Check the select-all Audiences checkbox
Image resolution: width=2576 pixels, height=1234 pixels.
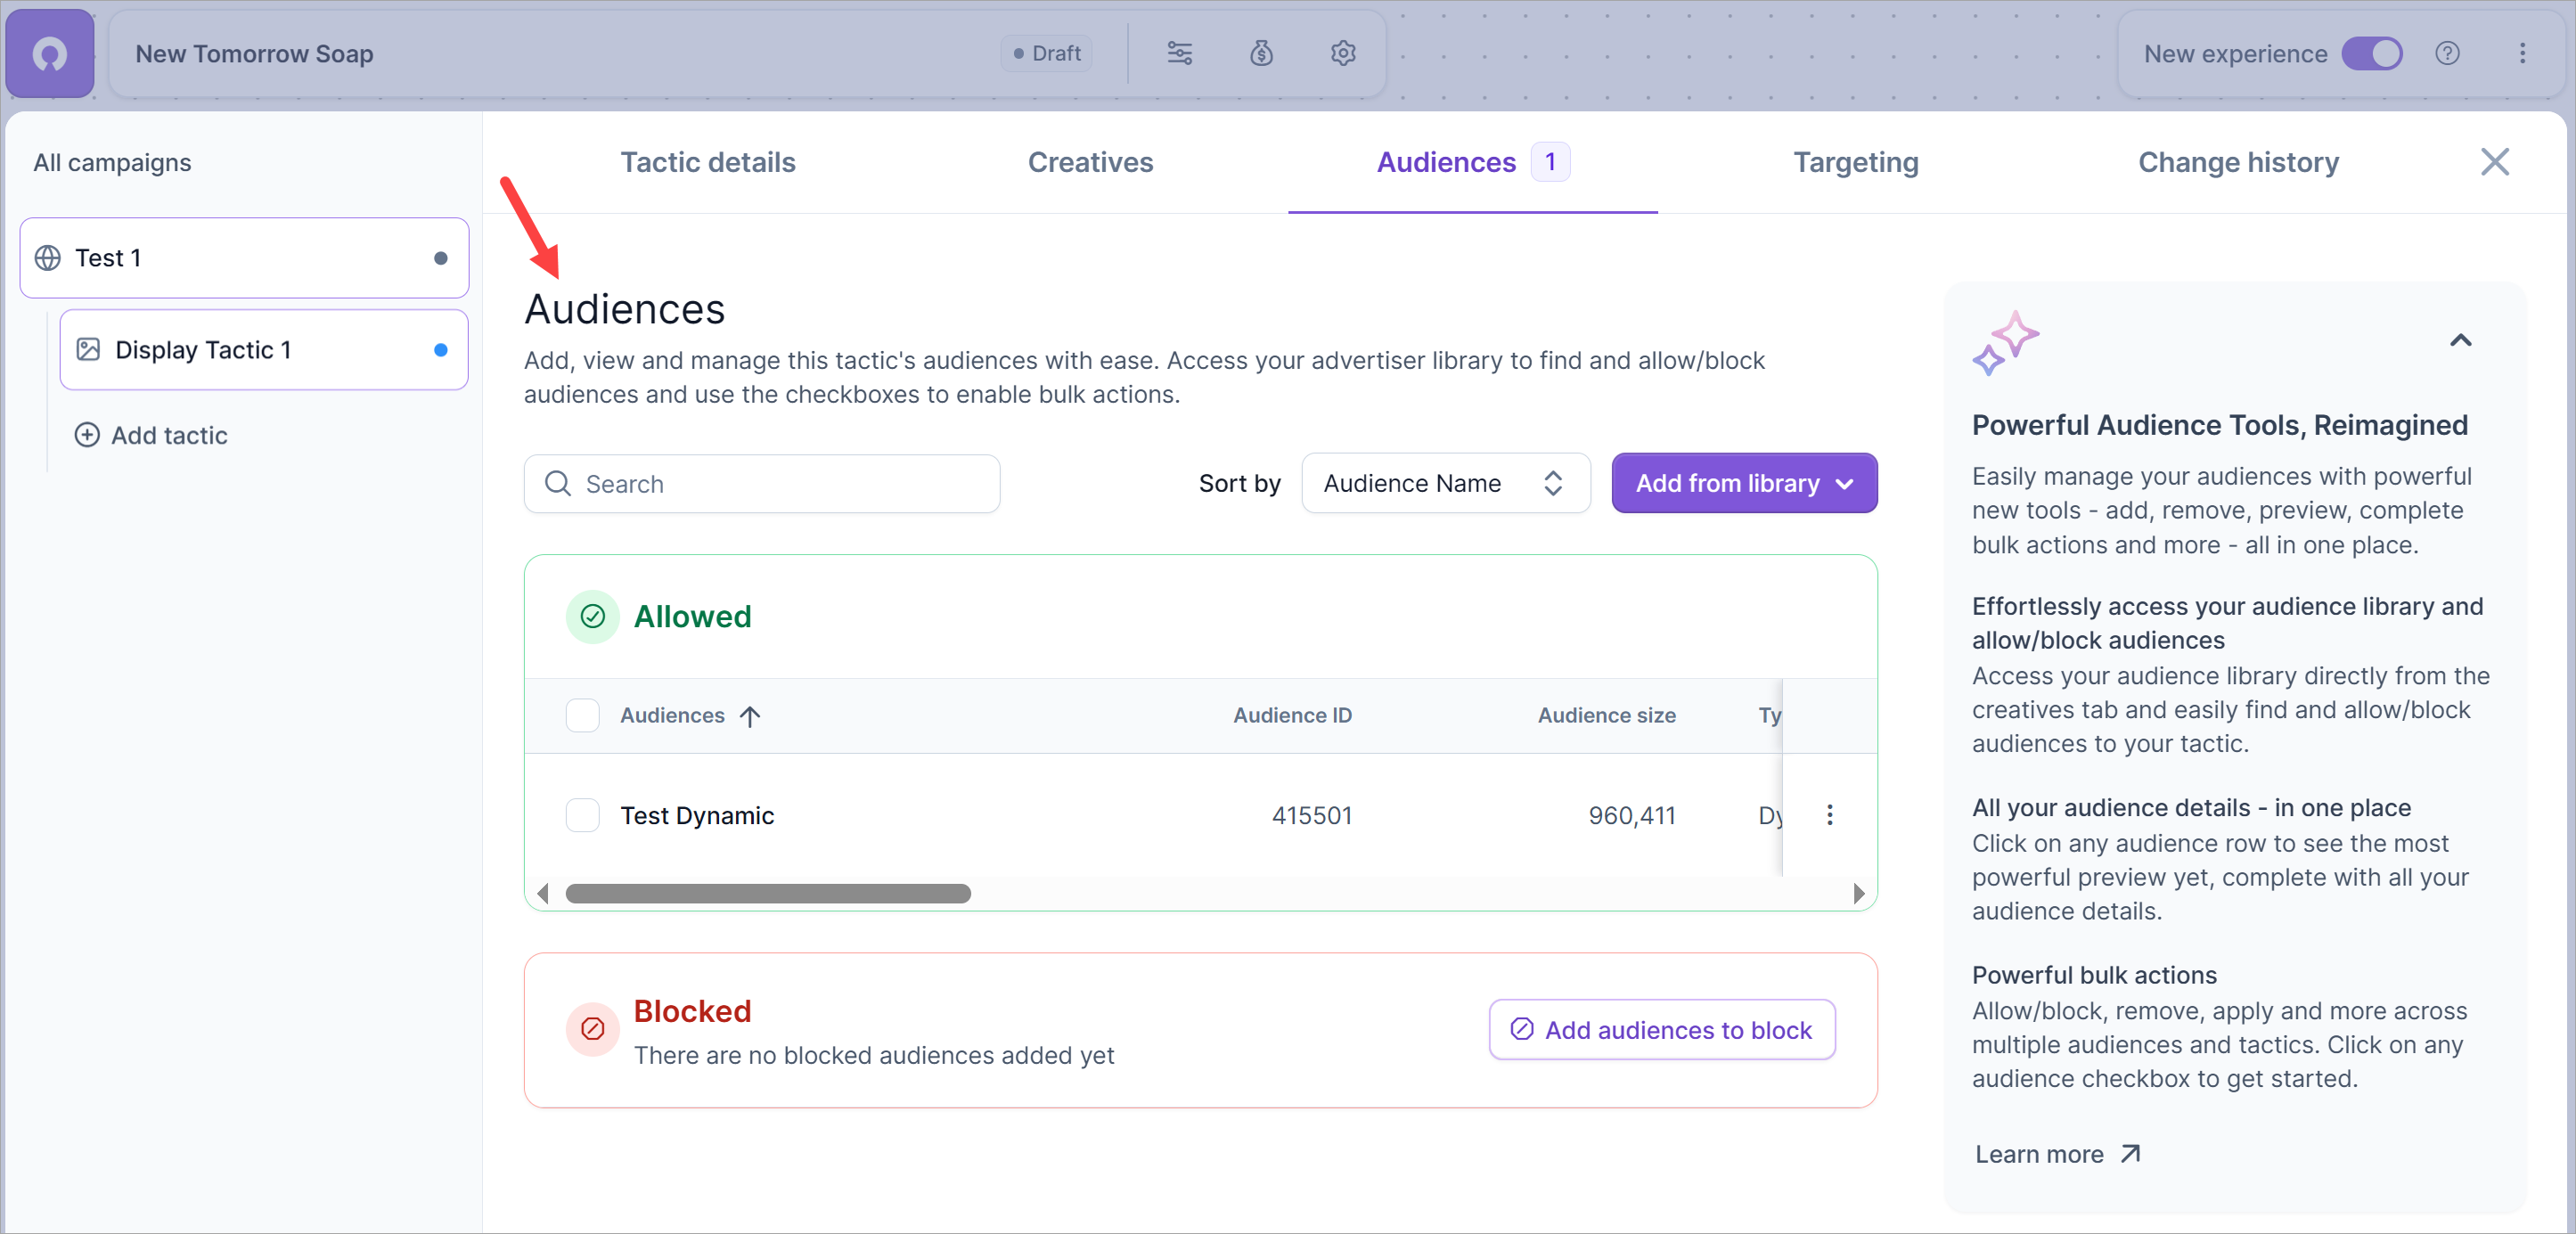pyautogui.click(x=582, y=715)
